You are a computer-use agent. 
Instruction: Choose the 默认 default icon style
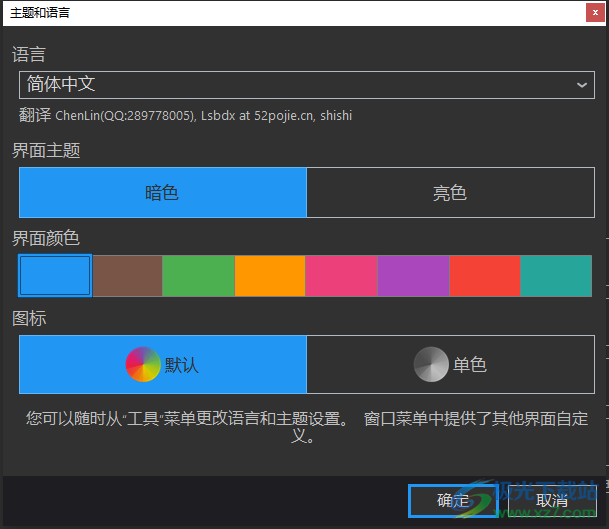click(163, 365)
